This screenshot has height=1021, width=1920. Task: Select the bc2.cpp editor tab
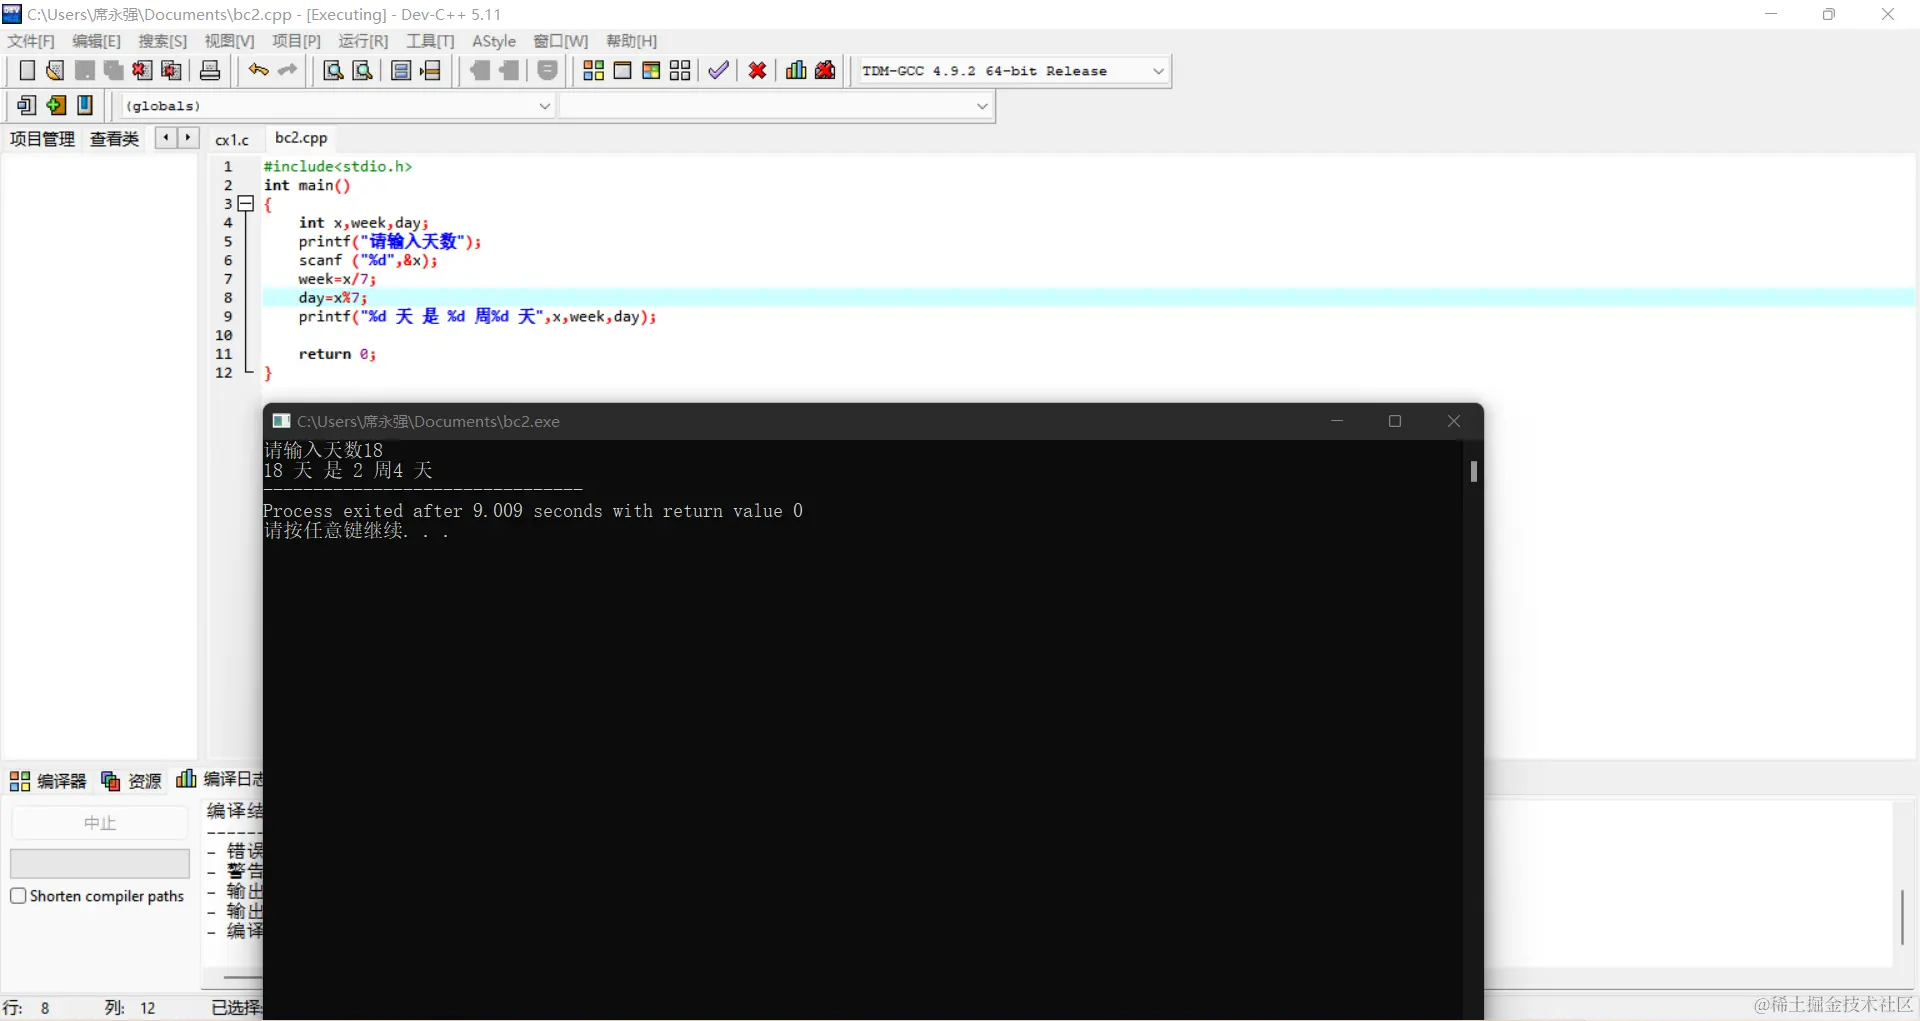[x=301, y=138]
